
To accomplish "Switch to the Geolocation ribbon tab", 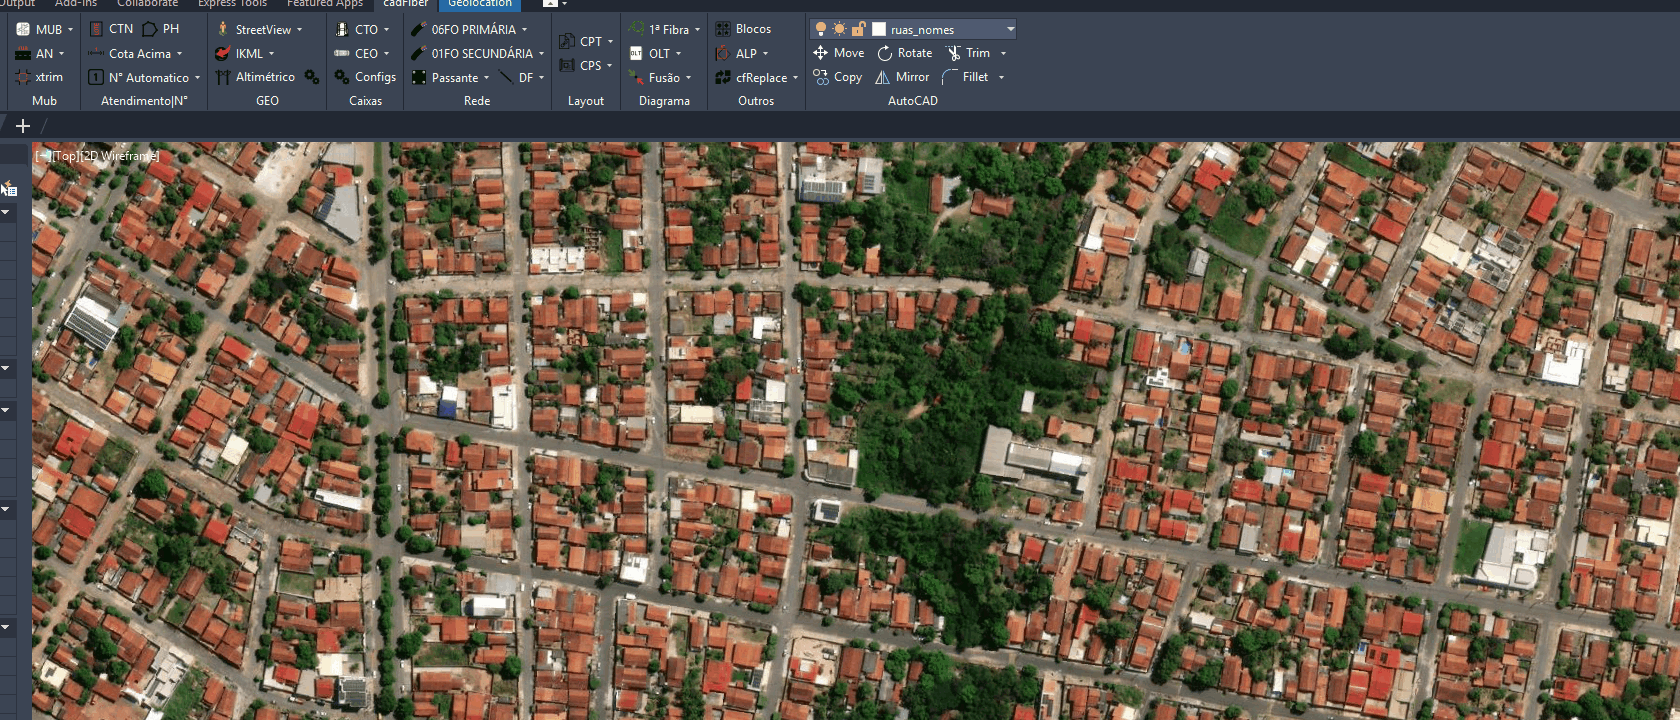I will 479,4.
